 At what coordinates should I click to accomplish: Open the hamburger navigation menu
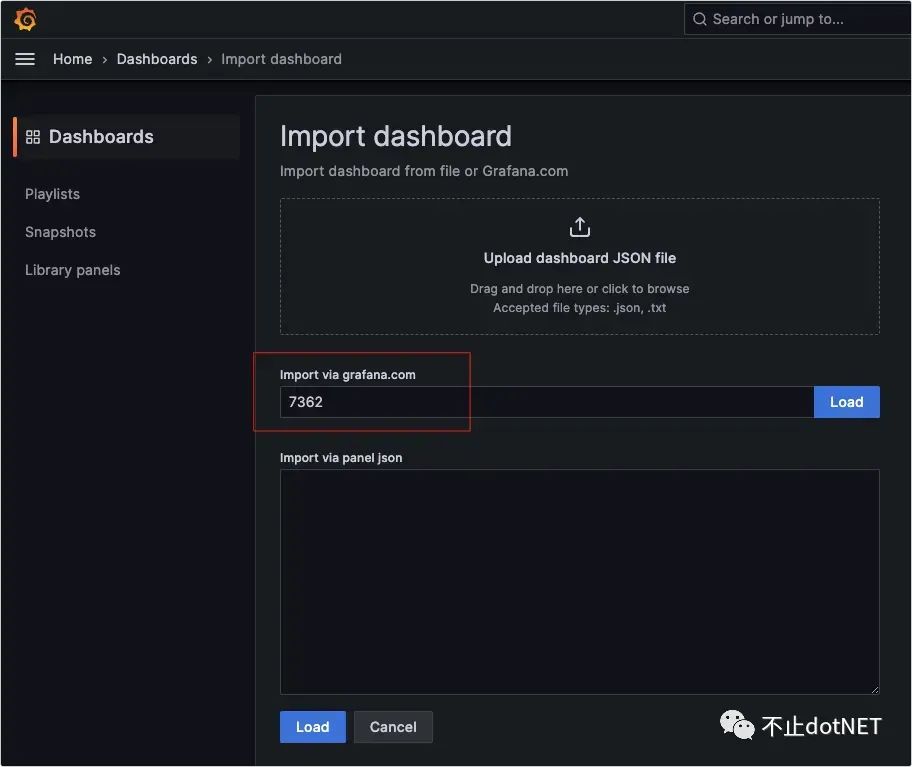tap(25, 59)
